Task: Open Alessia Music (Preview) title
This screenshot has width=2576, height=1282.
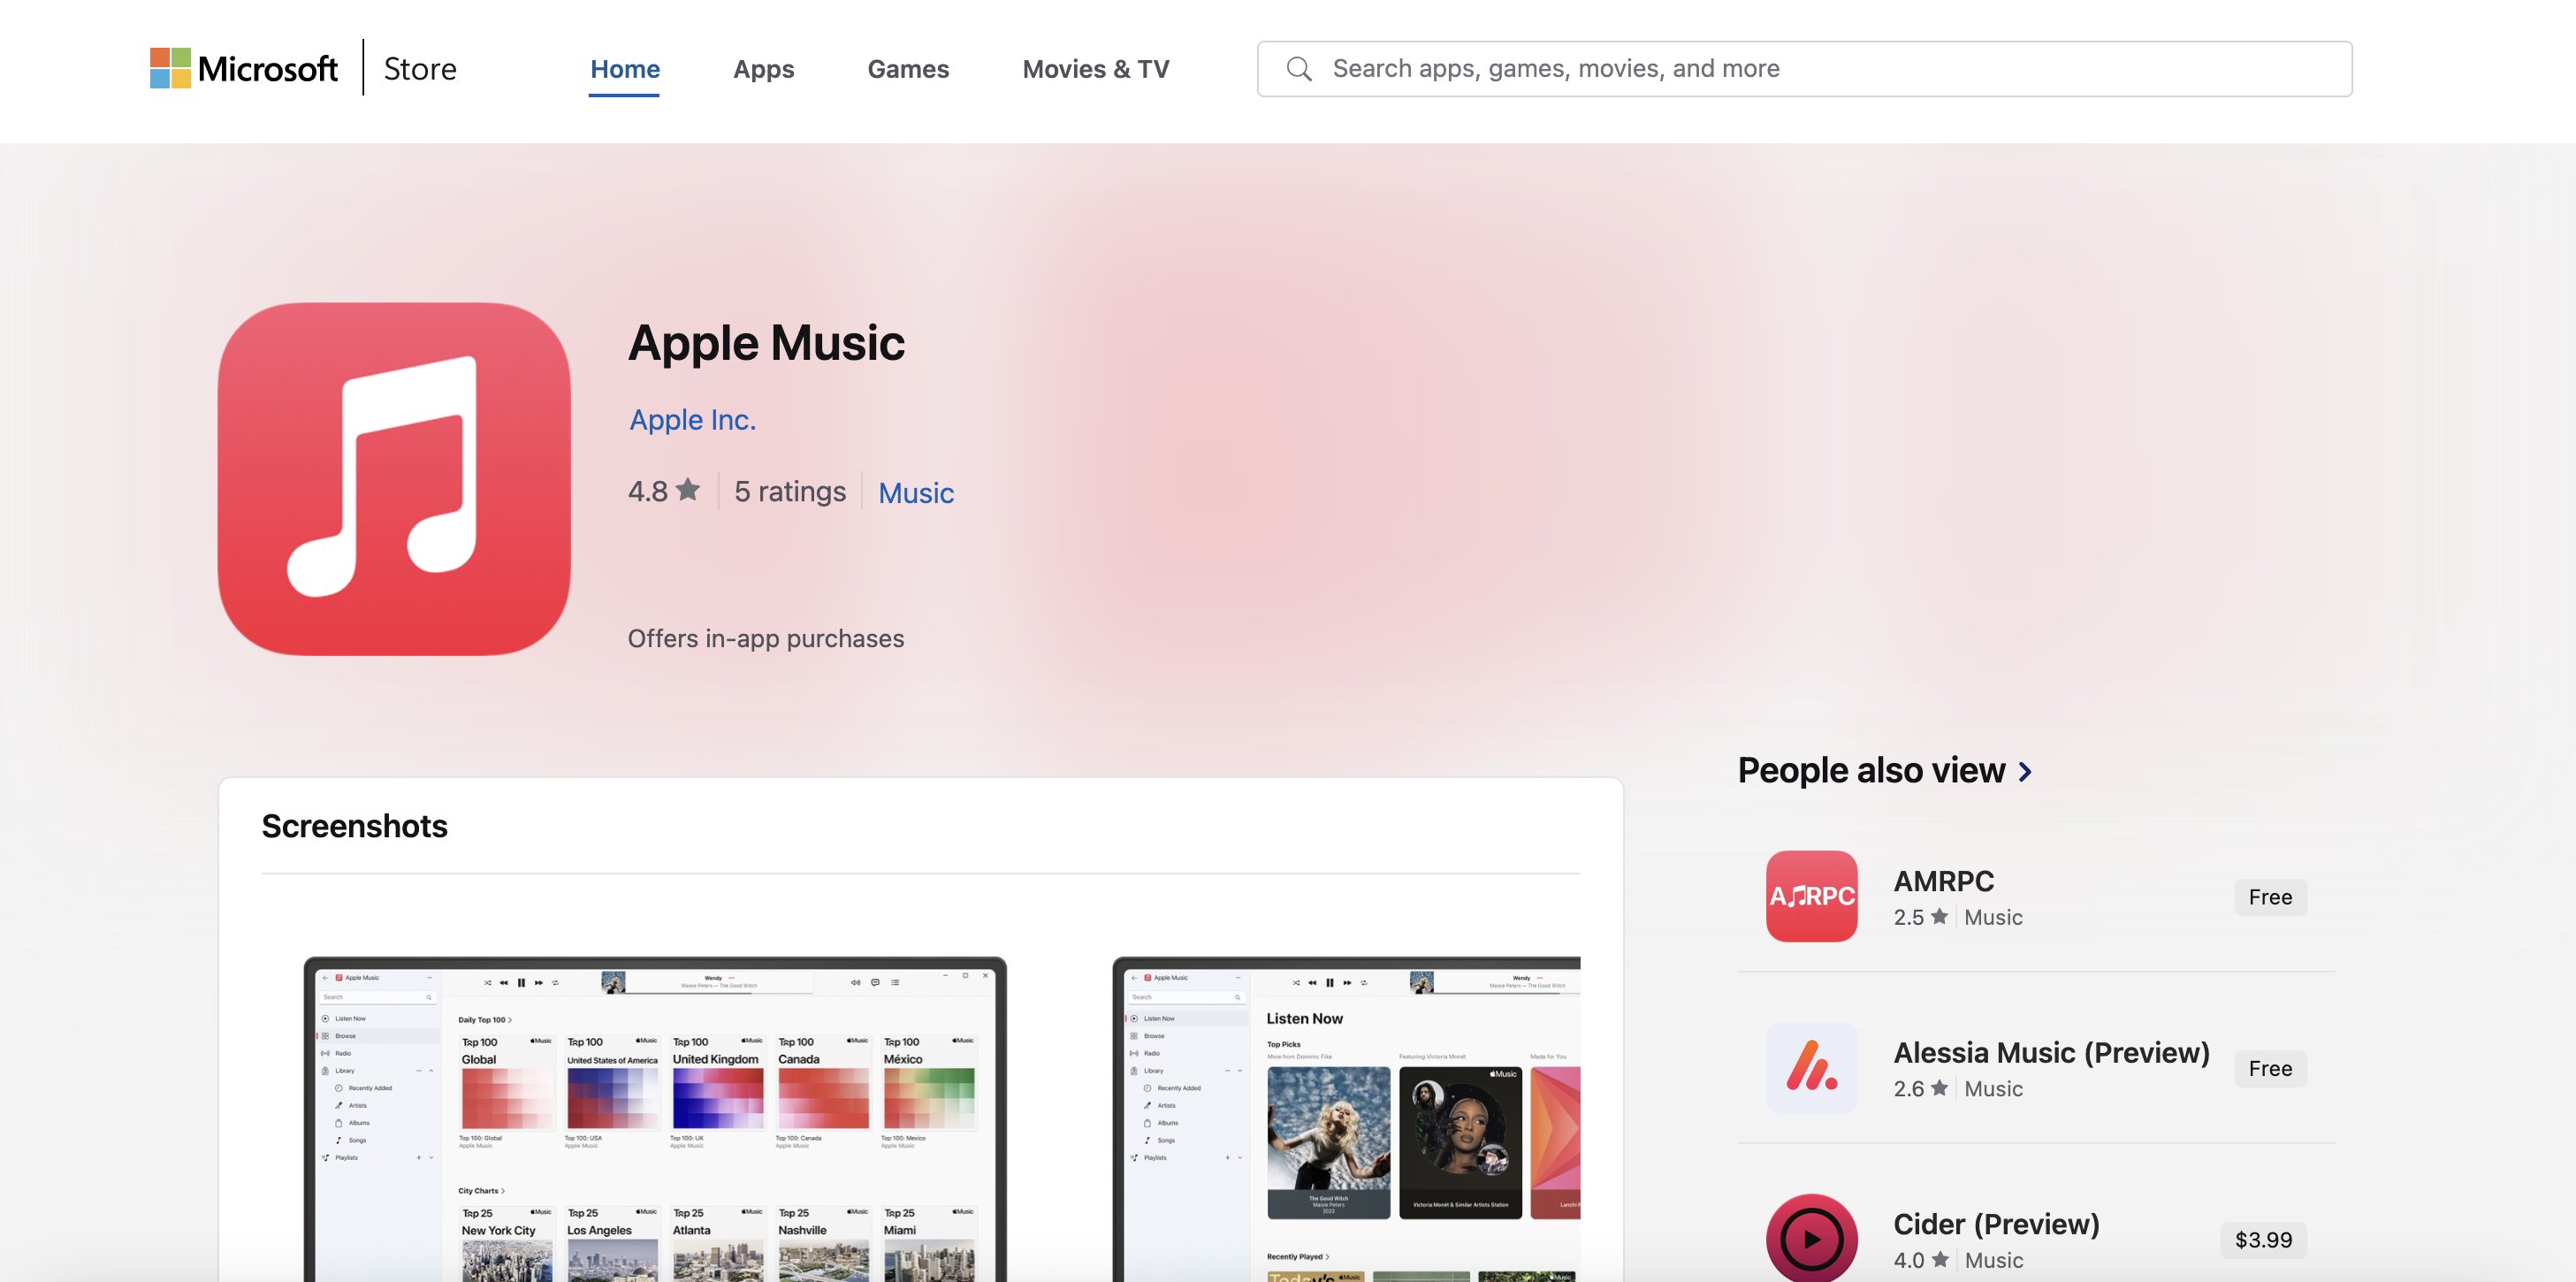Action: (x=2051, y=1052)
